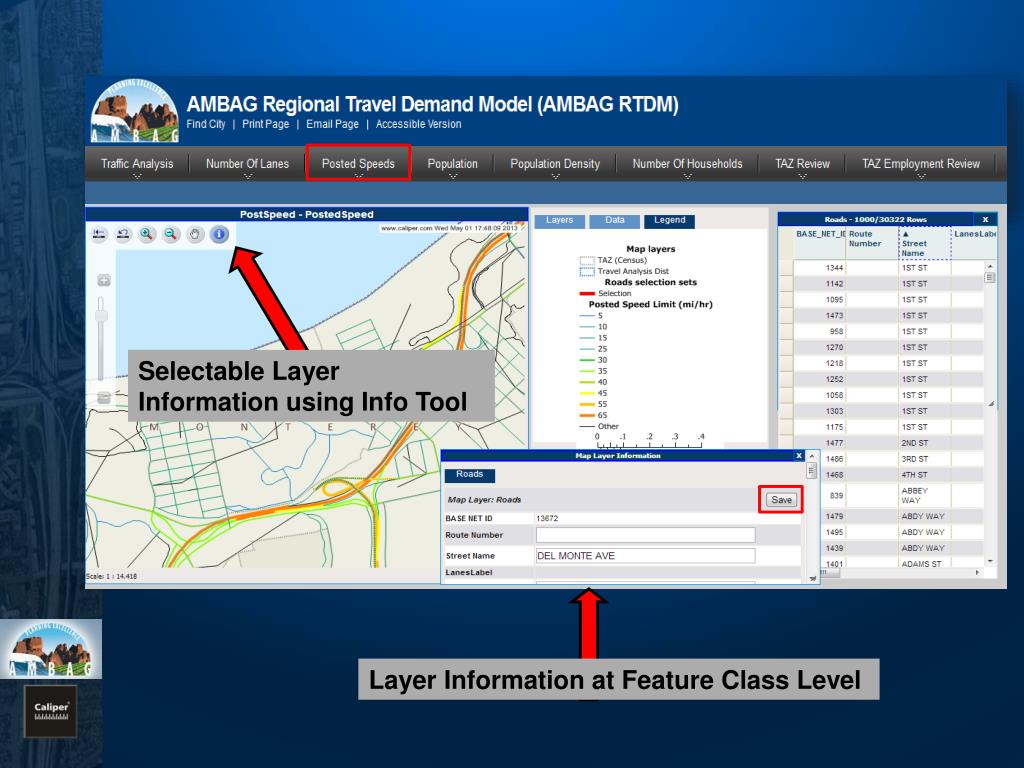Open the Accessible Version link
Viewport: 1024px width, 768px height.
[419, 124]
